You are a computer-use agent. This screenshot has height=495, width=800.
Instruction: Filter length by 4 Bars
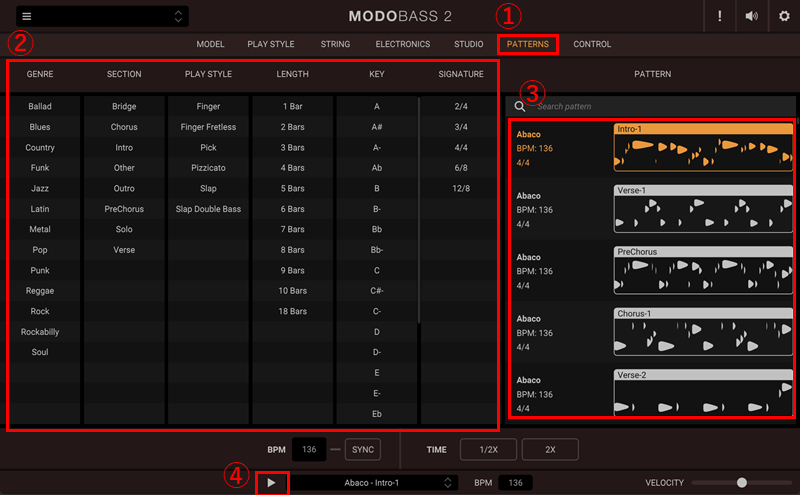pyautogui.click(x=292, y=168)
